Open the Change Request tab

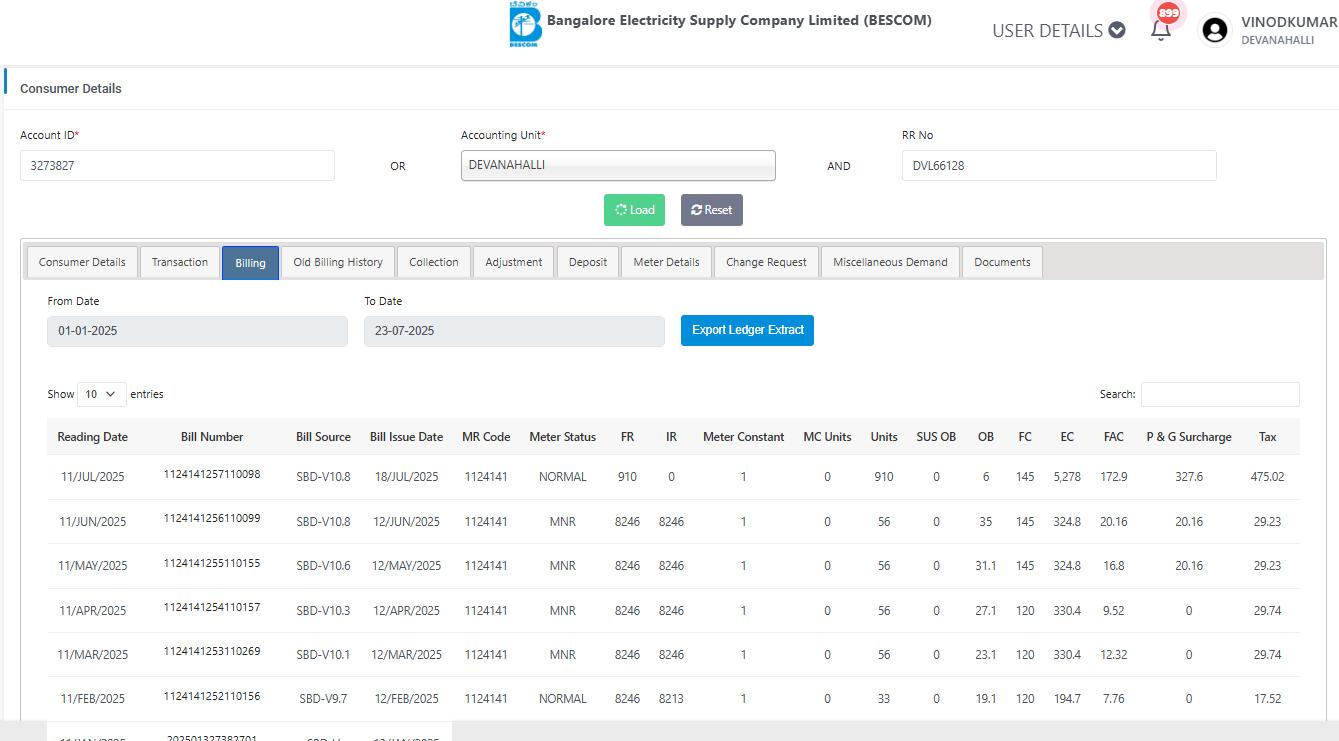point(766,262)
